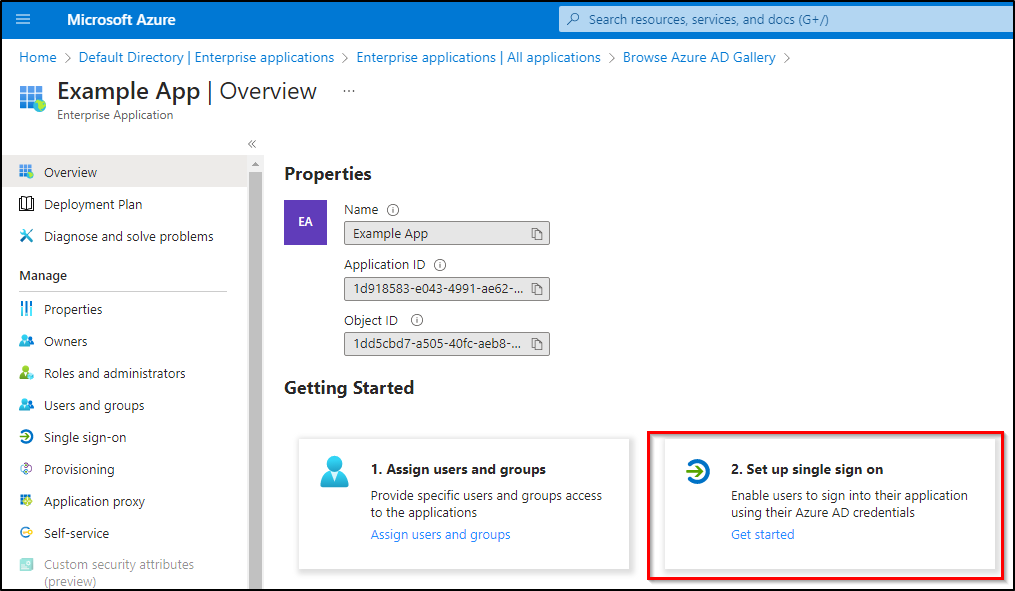
Task: Navigate to Browse Azure AD Gallery breadcrumb
Action: 699,57
